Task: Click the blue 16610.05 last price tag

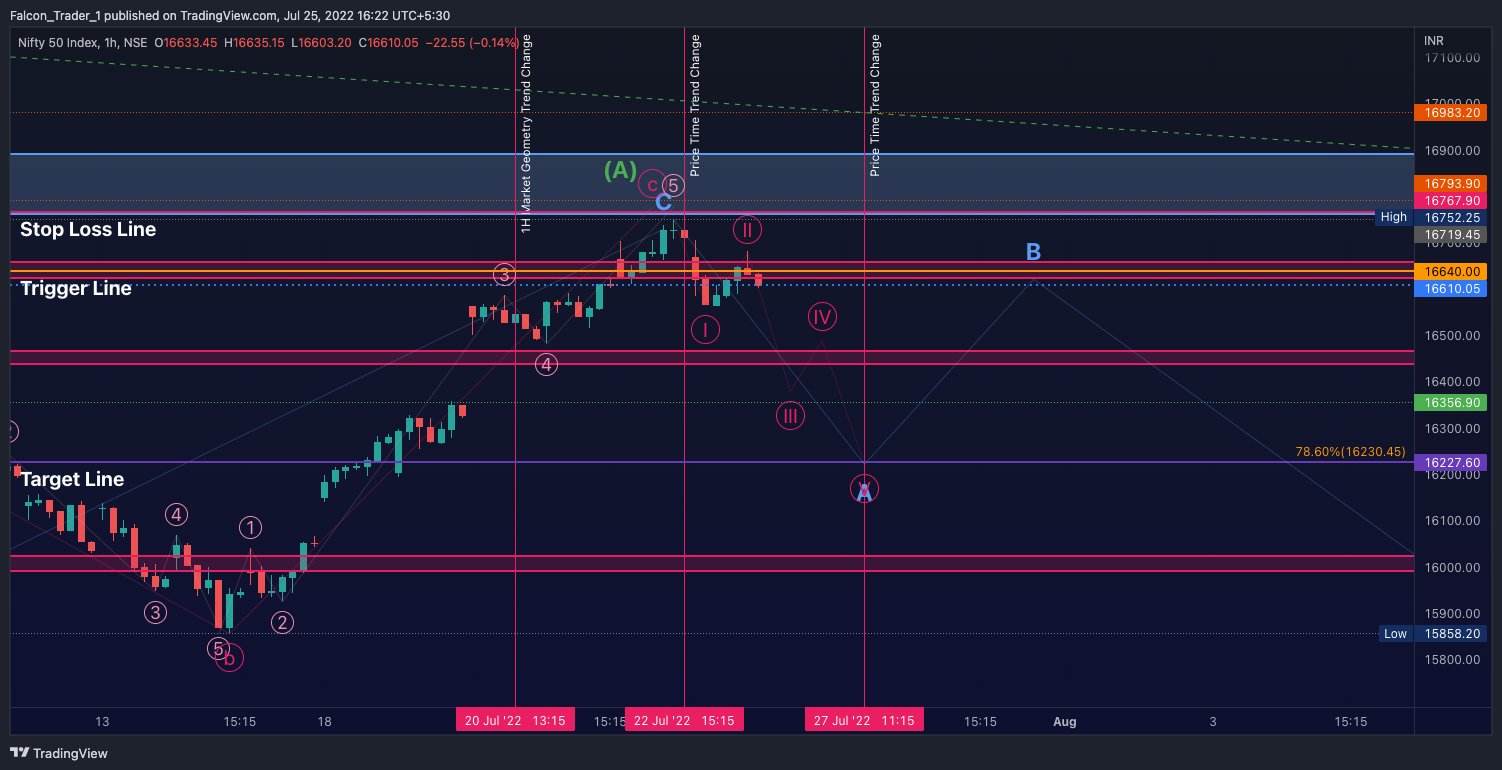Action: click(1451, 288)
